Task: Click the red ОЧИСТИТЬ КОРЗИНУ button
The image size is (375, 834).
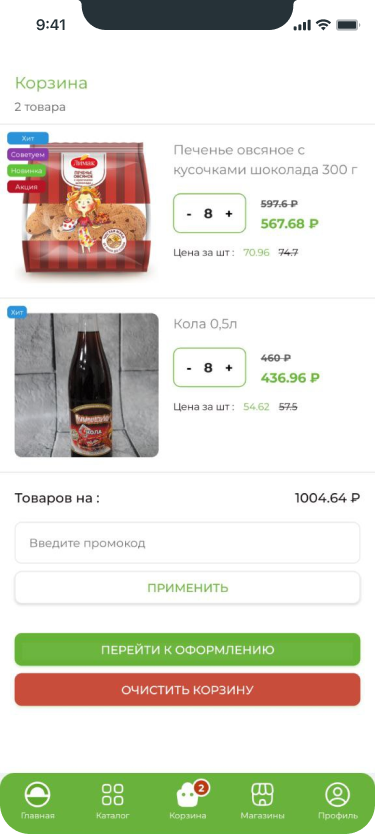Action: [x=187, y=690]
